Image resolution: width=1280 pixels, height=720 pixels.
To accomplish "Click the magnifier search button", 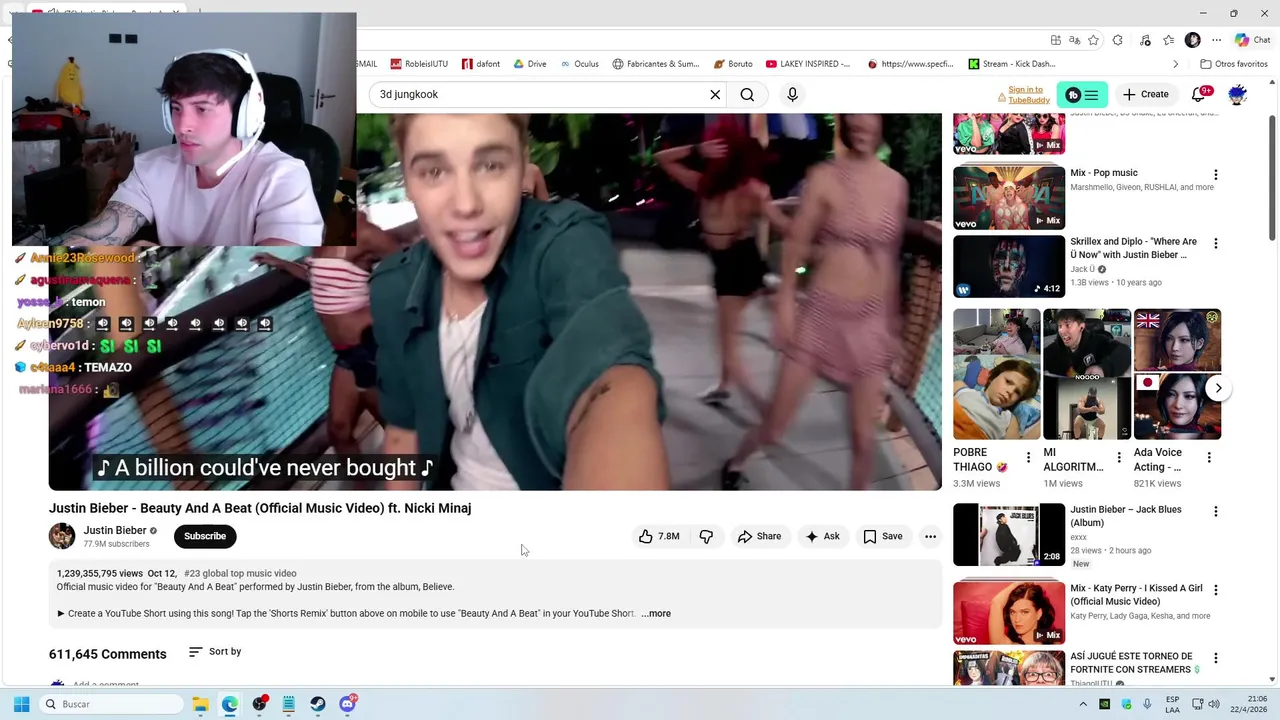I will click(747, 94).
